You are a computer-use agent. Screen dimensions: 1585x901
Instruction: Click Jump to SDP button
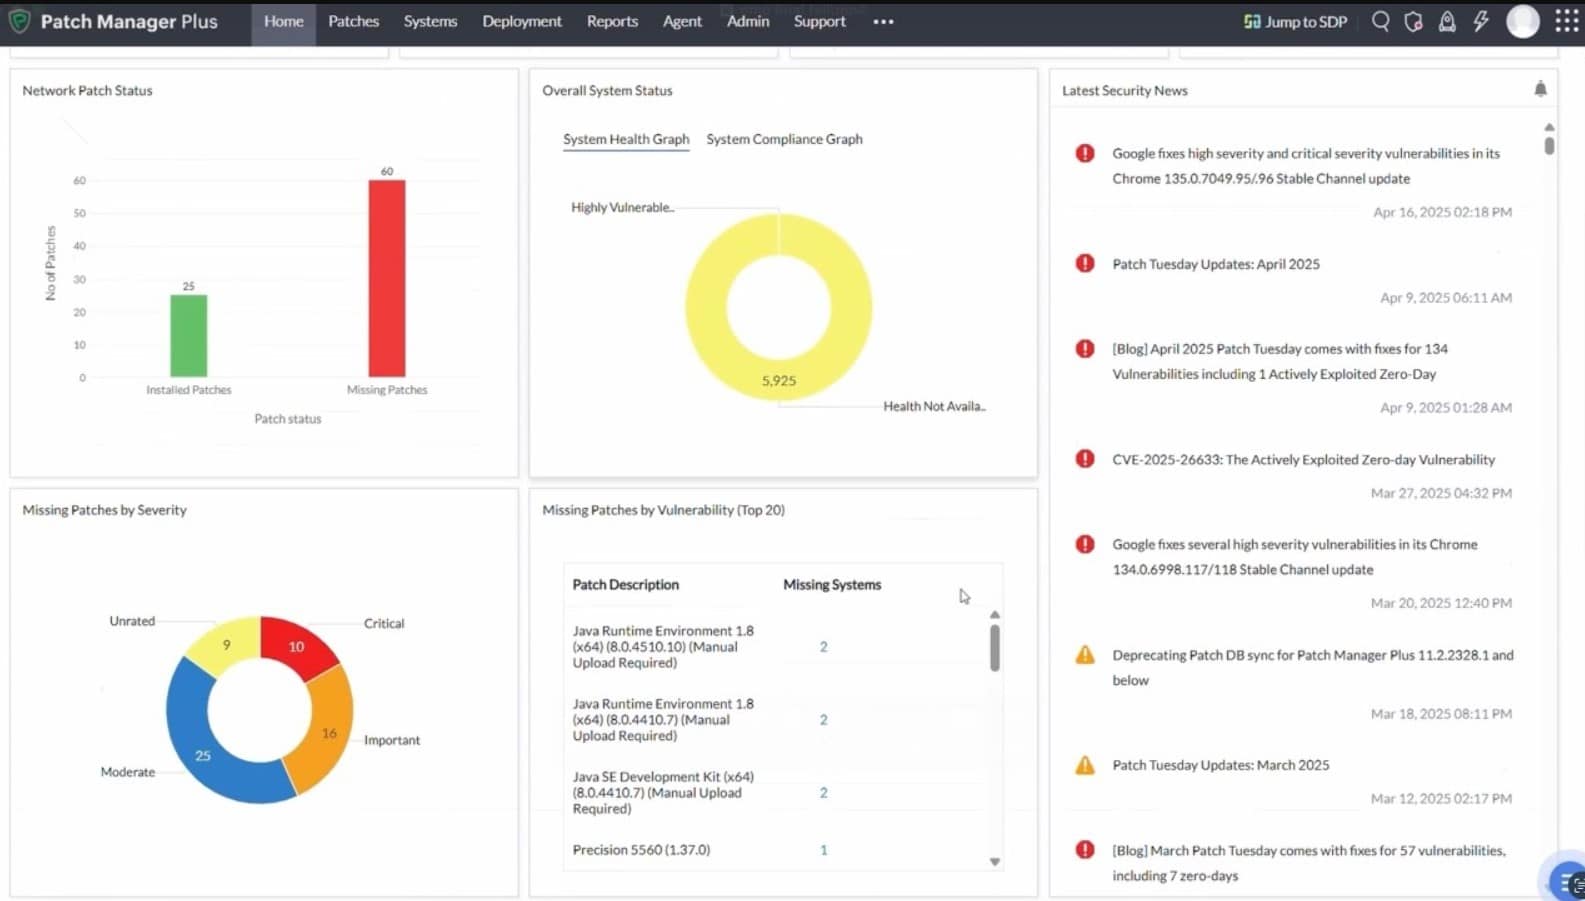point(1295,21)
